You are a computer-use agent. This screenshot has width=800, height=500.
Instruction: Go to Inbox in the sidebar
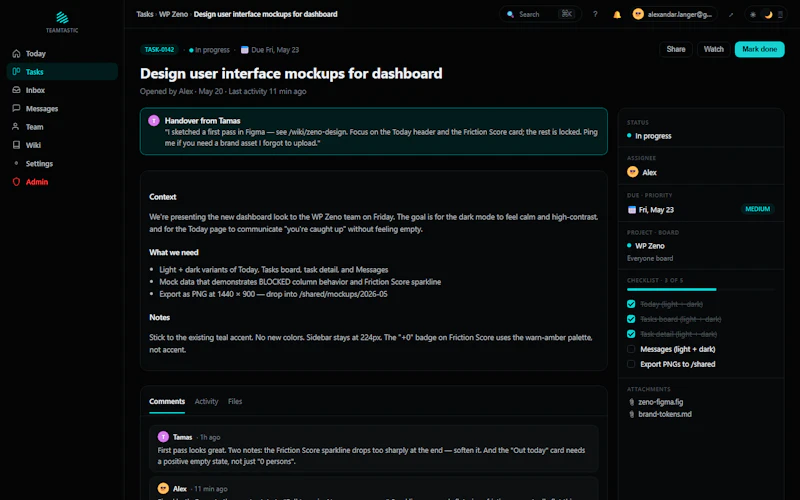point(62,90)
